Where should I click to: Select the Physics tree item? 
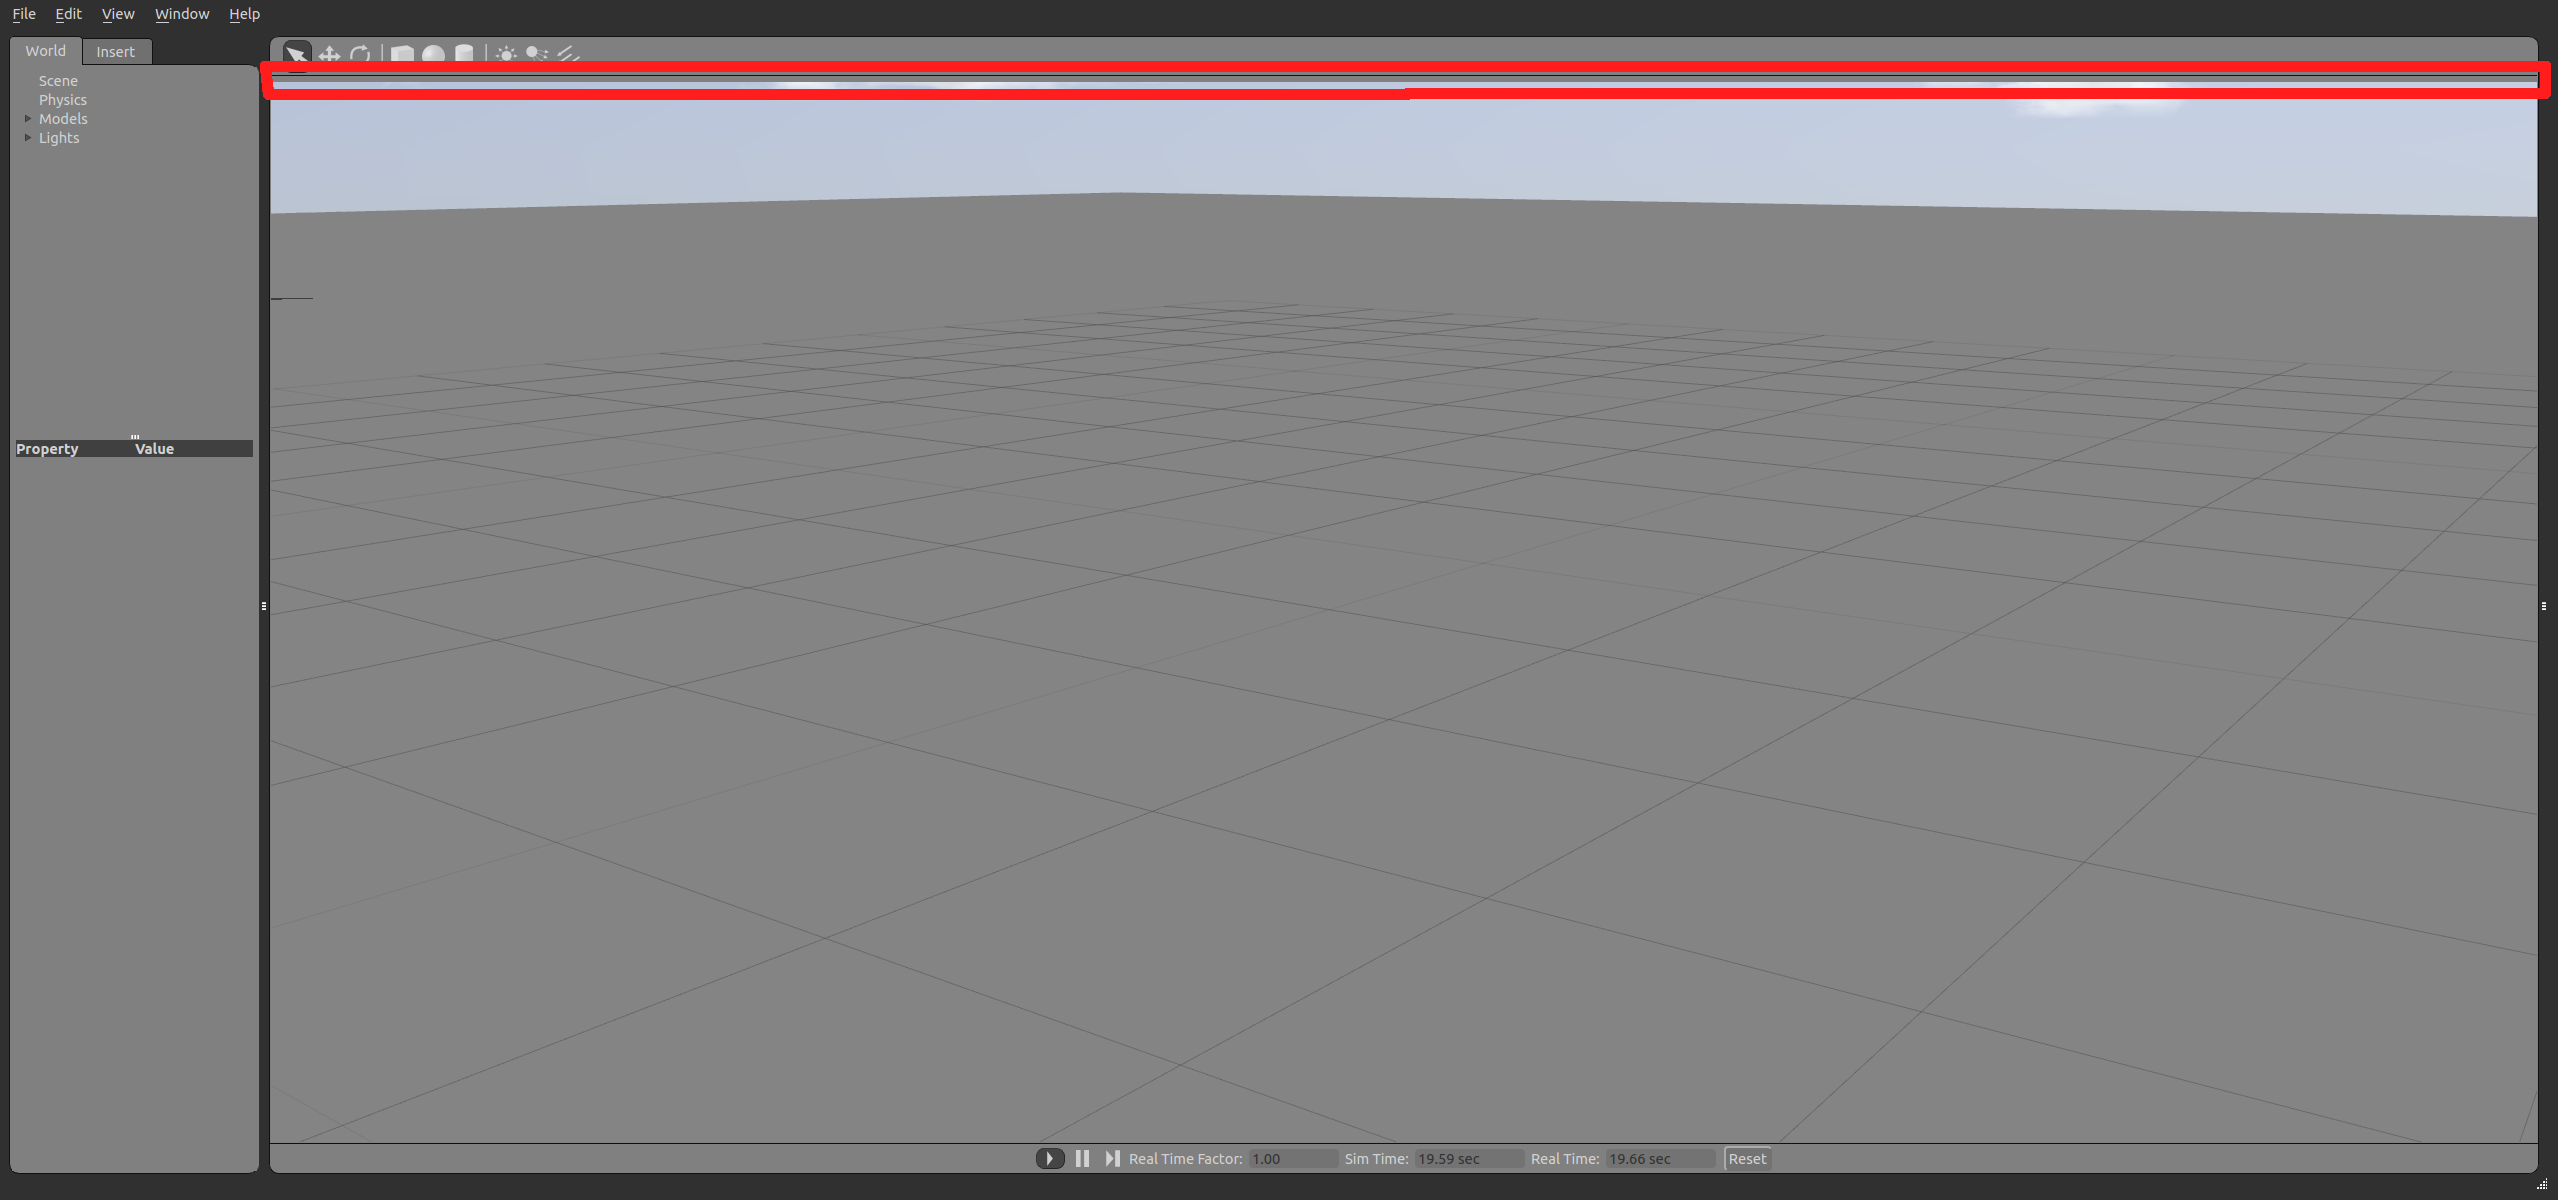pos(63,99)
